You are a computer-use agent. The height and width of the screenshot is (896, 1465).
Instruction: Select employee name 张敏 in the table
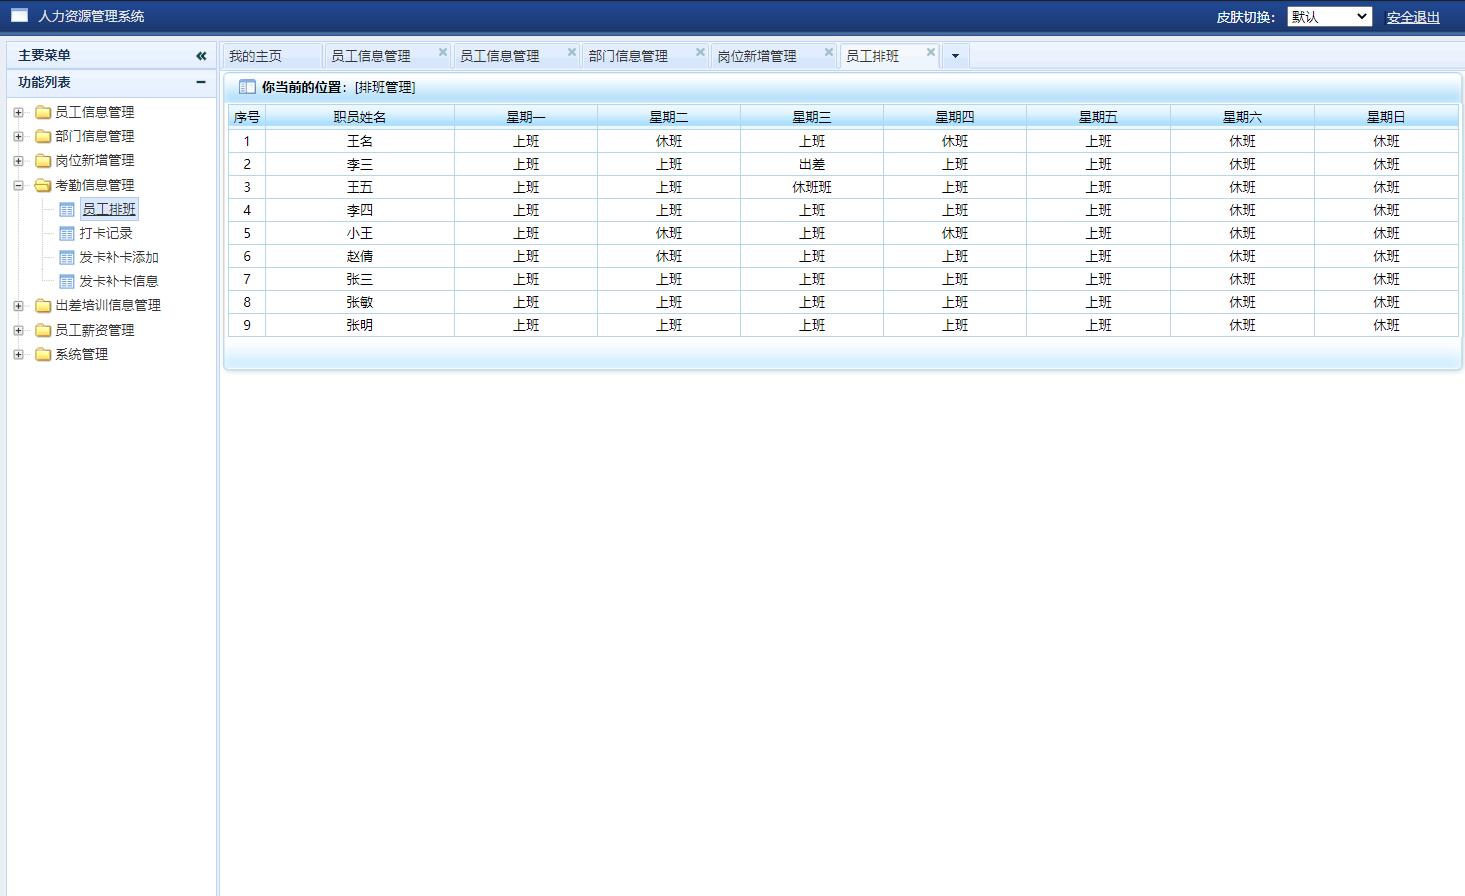(x=360, y=302)
